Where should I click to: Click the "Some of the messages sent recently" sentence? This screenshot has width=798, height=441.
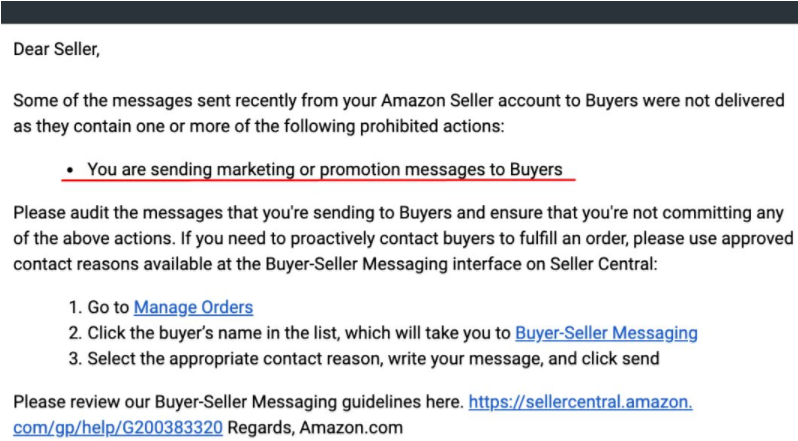[x=300, y=101]
